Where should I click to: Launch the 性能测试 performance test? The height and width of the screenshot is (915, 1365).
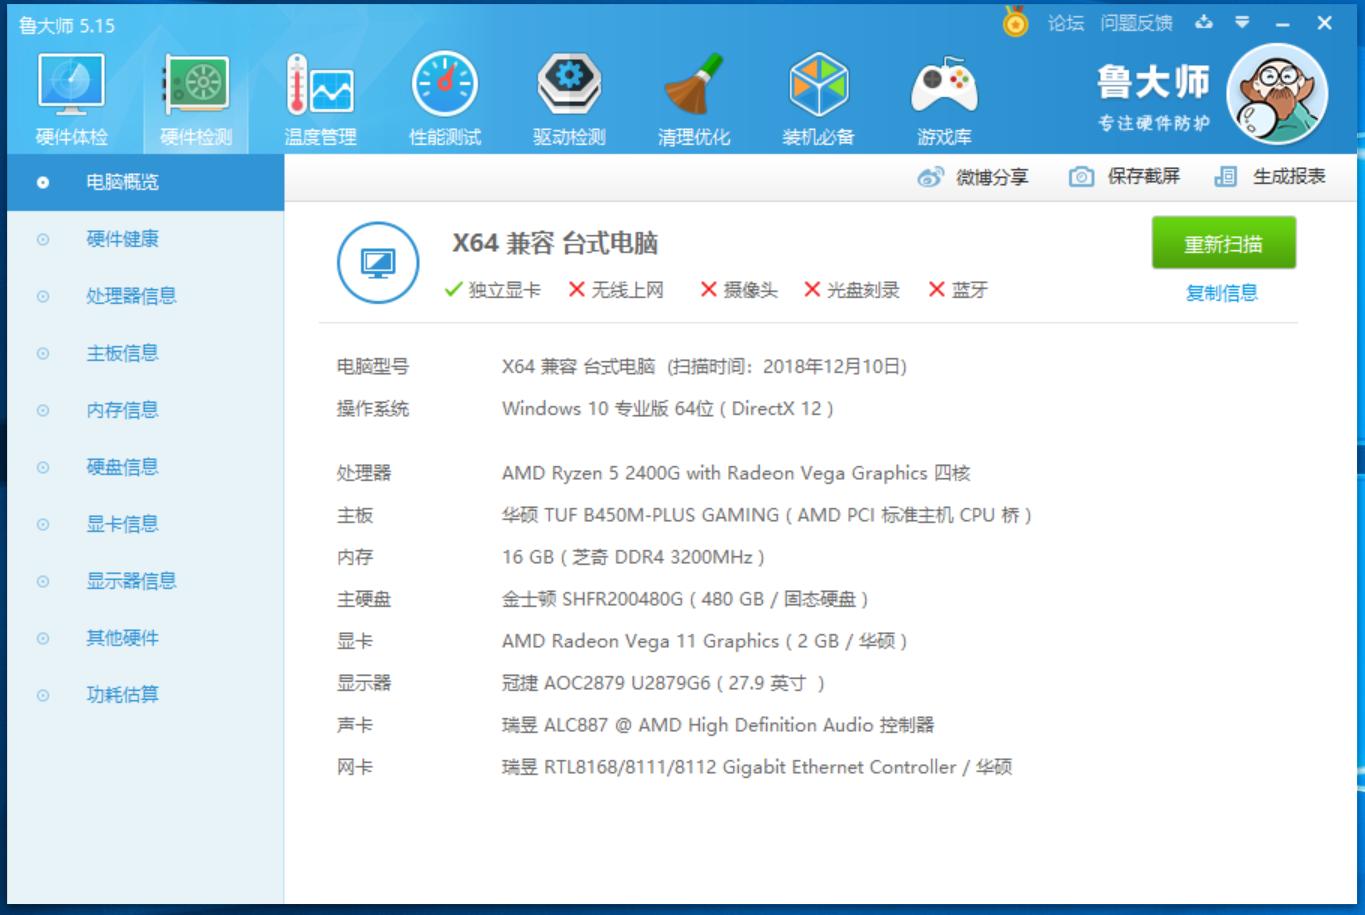point(443,95)
